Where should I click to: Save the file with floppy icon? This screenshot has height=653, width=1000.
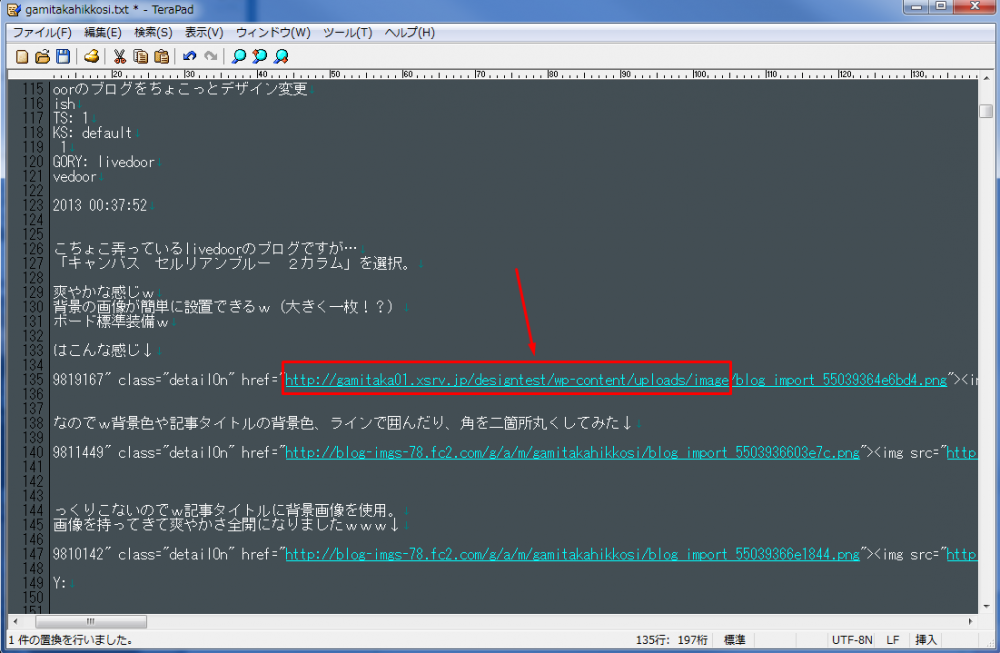point(63,57)
